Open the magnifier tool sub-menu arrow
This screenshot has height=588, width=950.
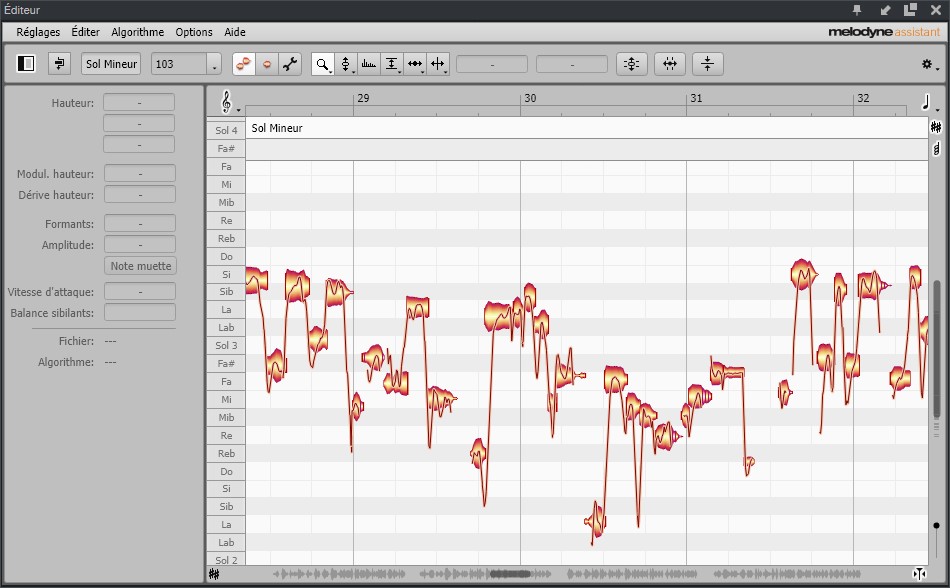tap(331, 72)
